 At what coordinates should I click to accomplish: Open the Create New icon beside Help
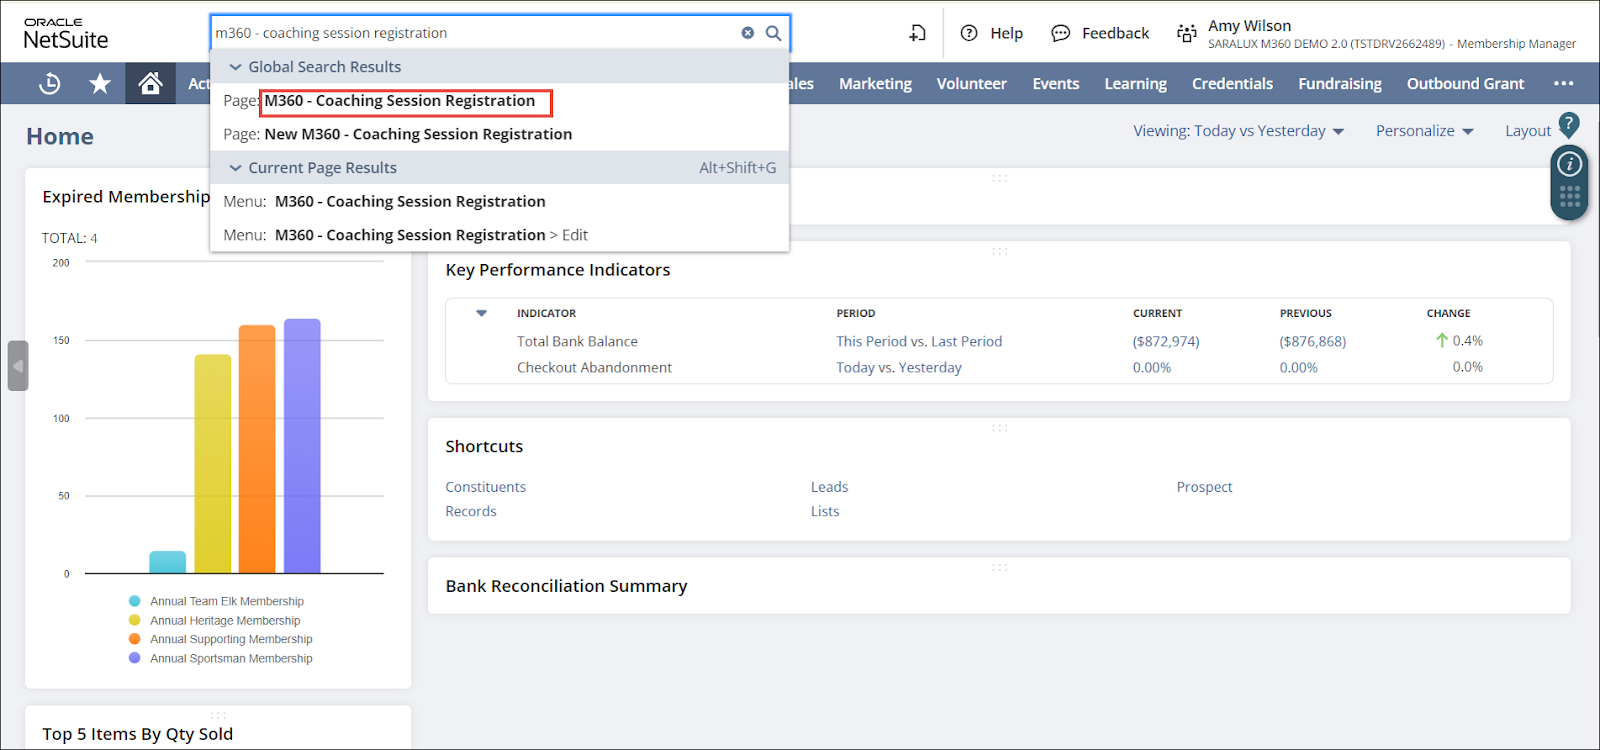917,33
